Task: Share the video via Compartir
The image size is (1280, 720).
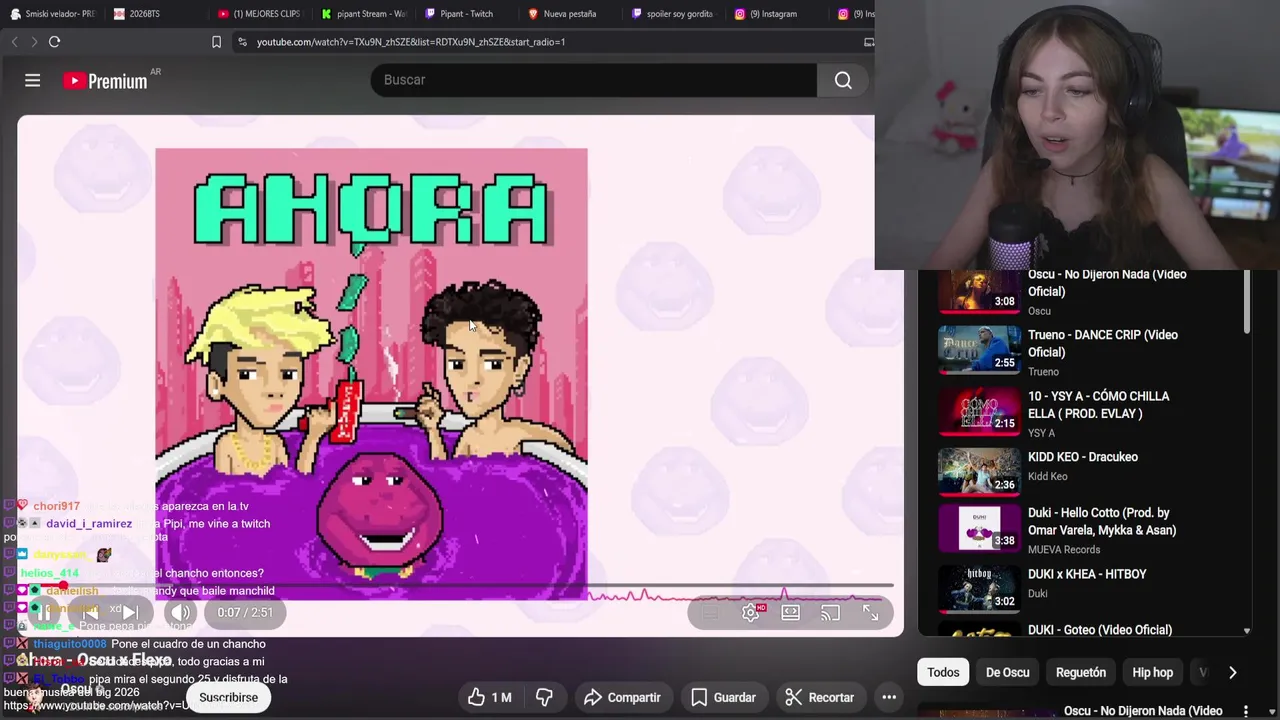Action: [x=622, y=697]
